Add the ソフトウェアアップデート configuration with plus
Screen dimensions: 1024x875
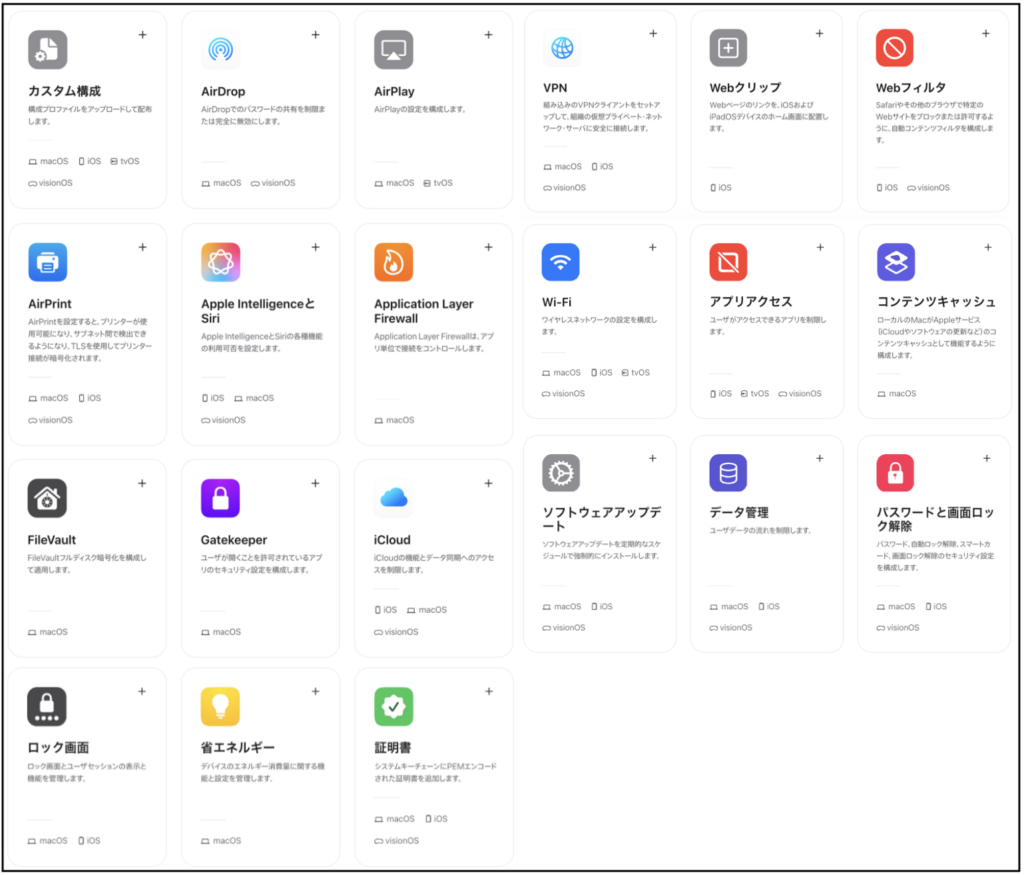[x=652, y=458]
